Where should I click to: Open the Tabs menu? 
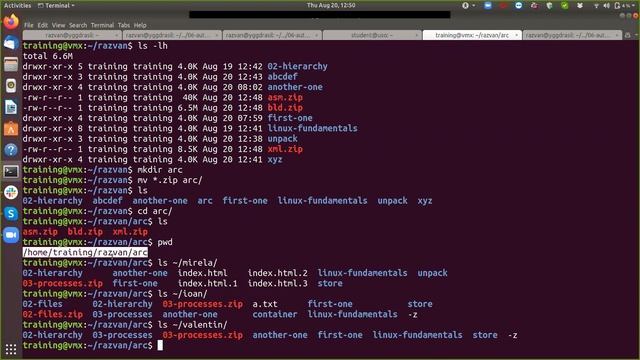click(124, 25)
